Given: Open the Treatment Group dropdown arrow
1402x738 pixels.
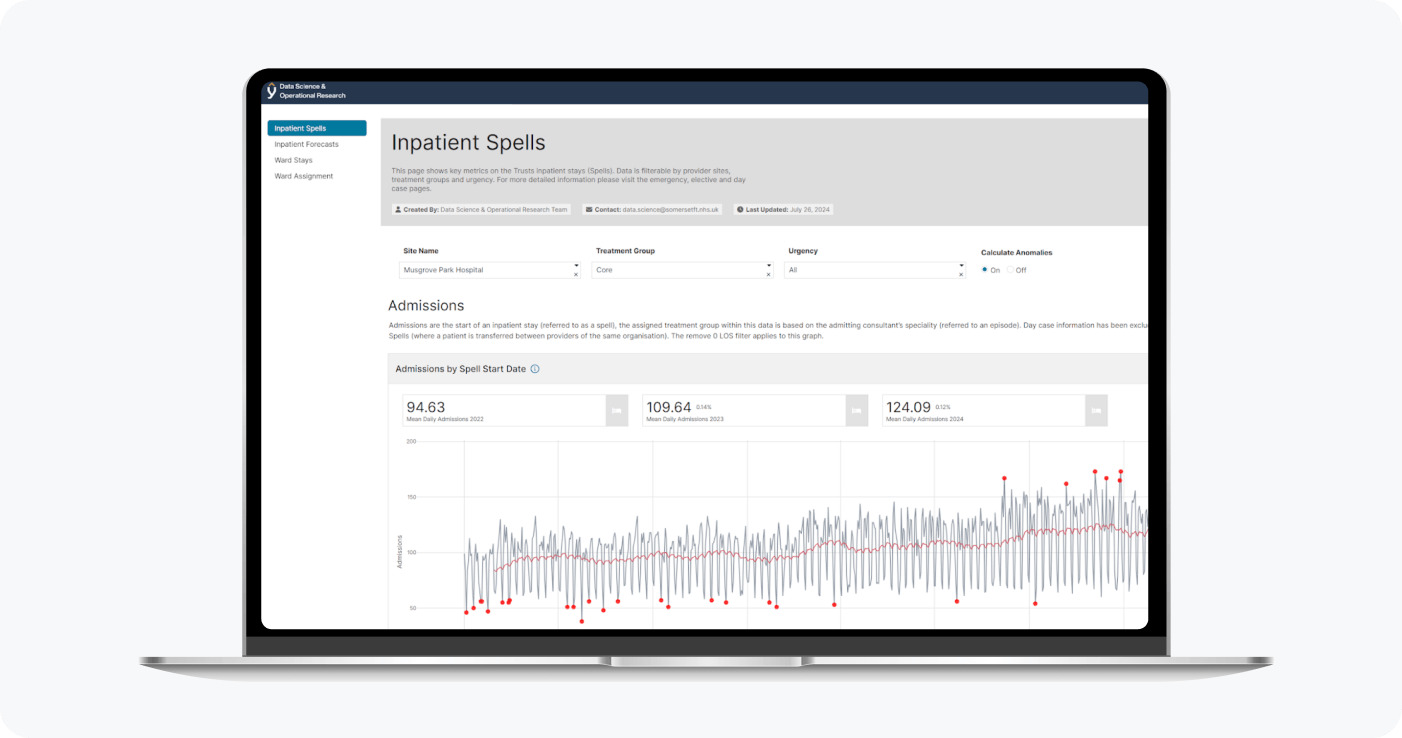Looking at the screenshot, I should [769, 266].
